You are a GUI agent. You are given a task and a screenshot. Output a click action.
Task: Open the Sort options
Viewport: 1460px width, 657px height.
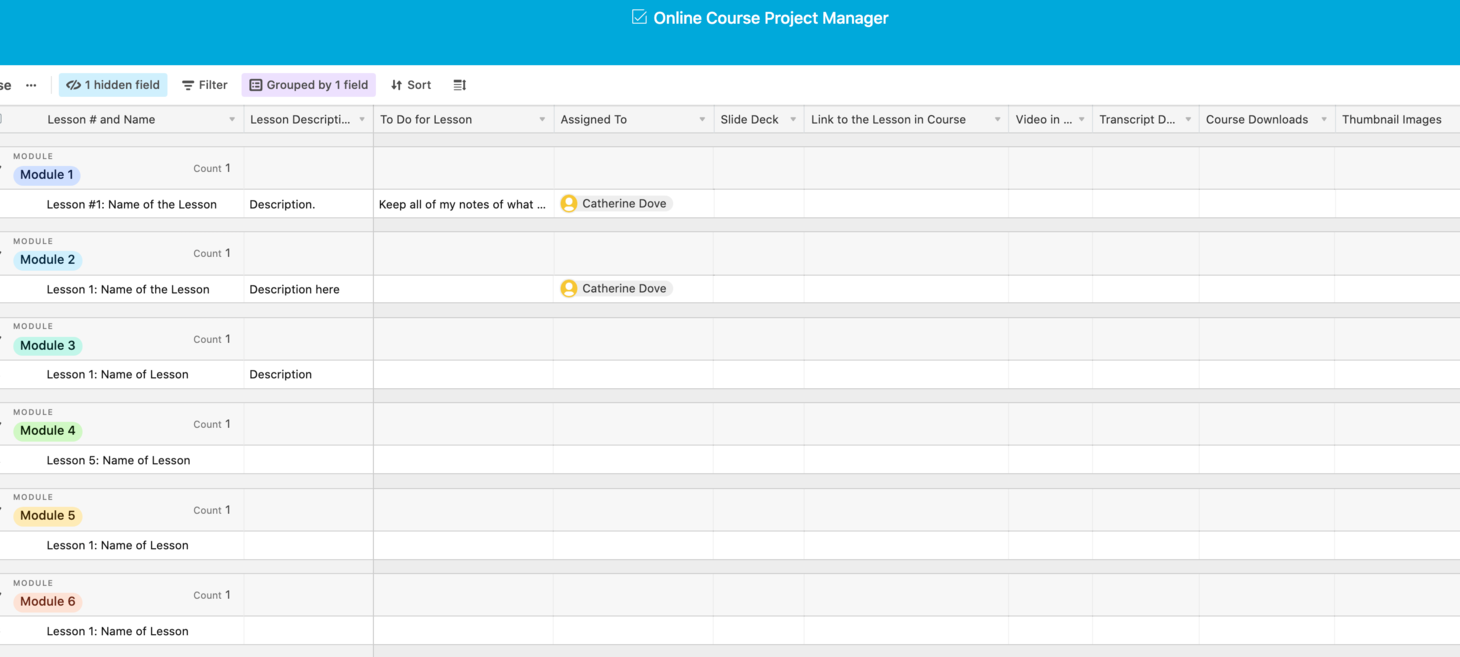(411, 85)
